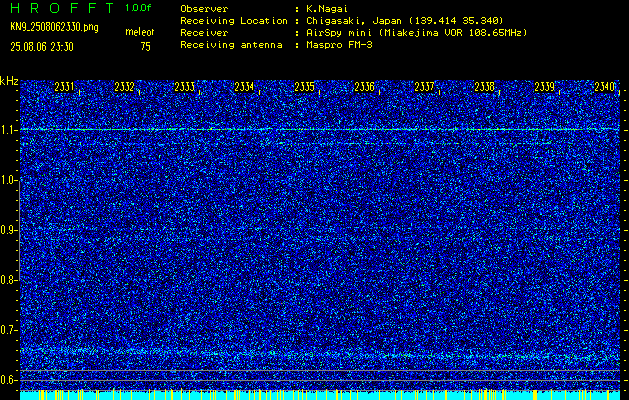
Task: Click the 0.6 frequency axis label
Action: 8,380
